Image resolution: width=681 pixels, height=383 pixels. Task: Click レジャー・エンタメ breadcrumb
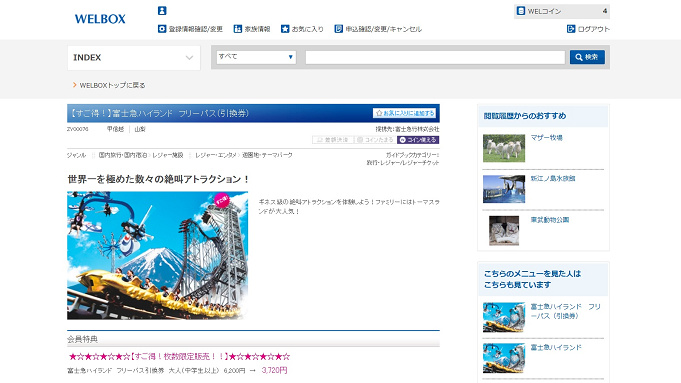tap(216, 155)
